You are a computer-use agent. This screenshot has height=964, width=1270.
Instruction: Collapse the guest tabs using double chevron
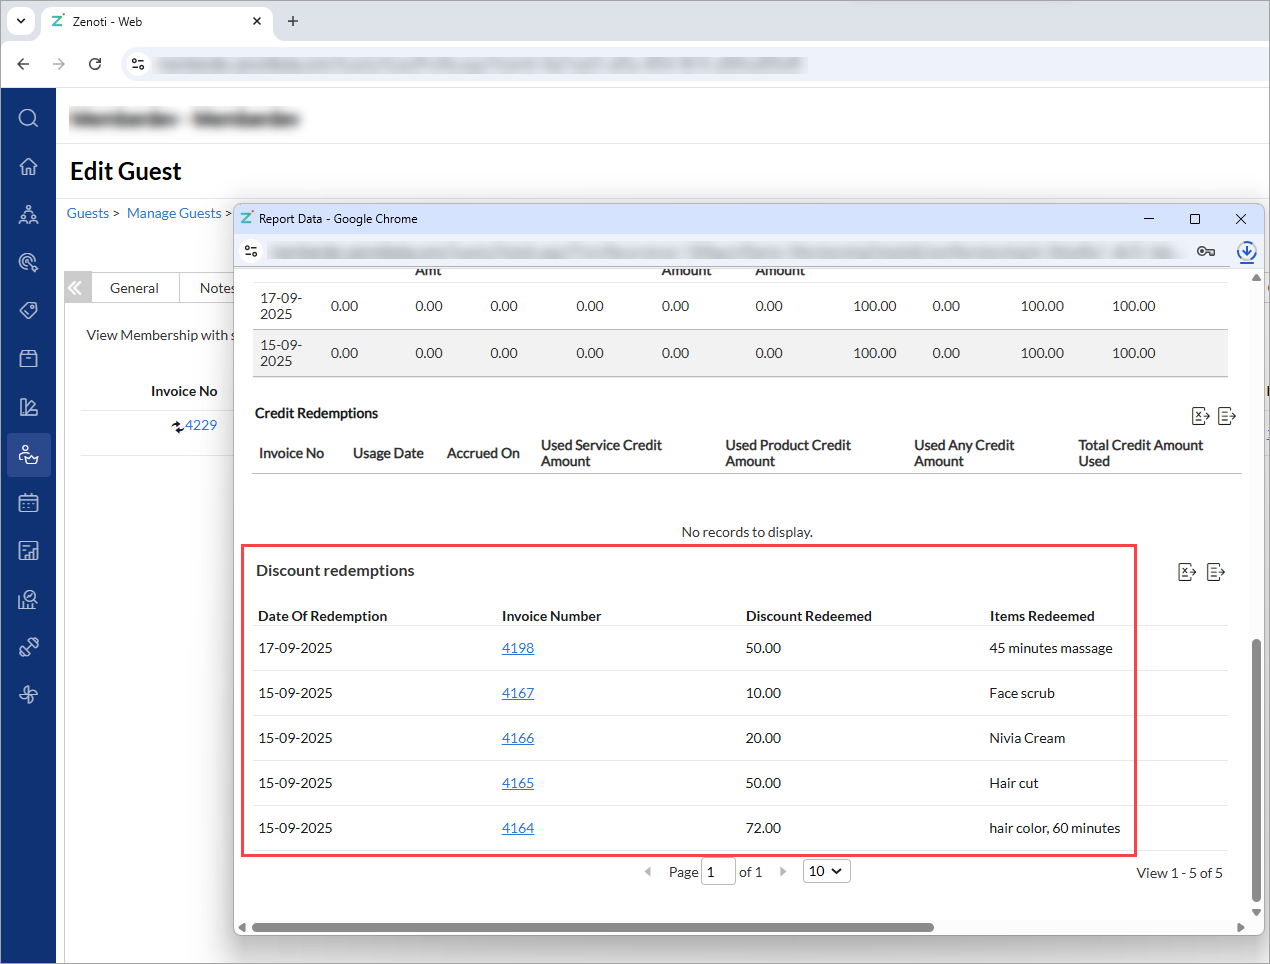pyautogui.click(x=76, y=288)
